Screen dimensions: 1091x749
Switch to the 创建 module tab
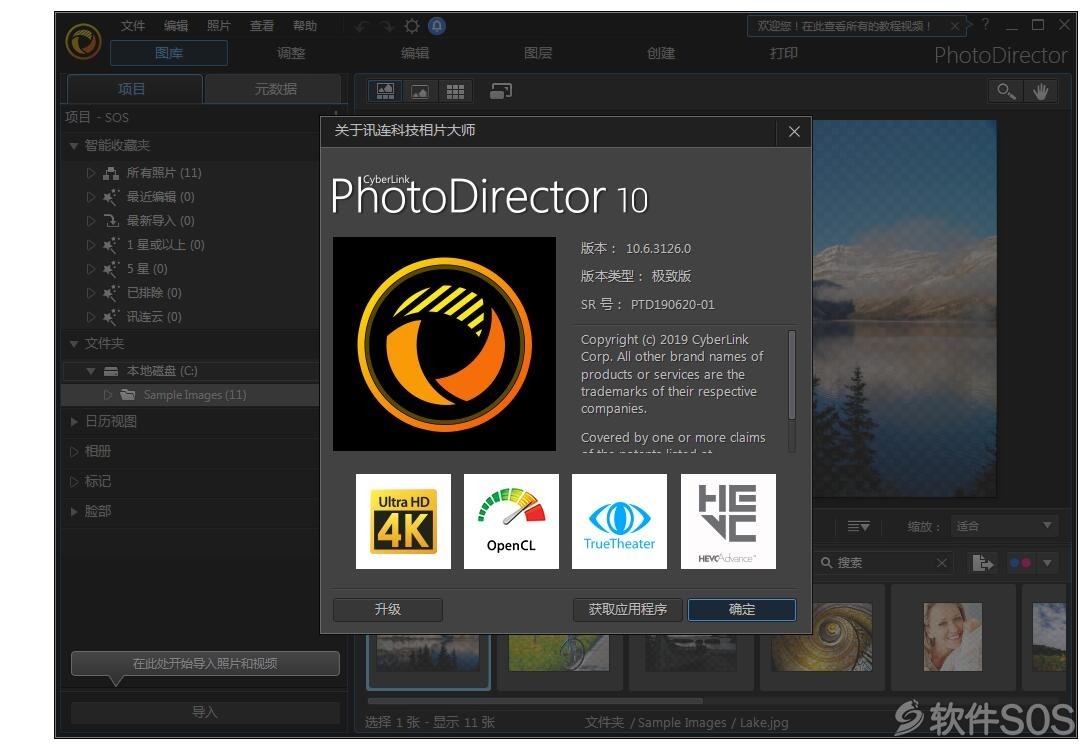click(661, 53)
